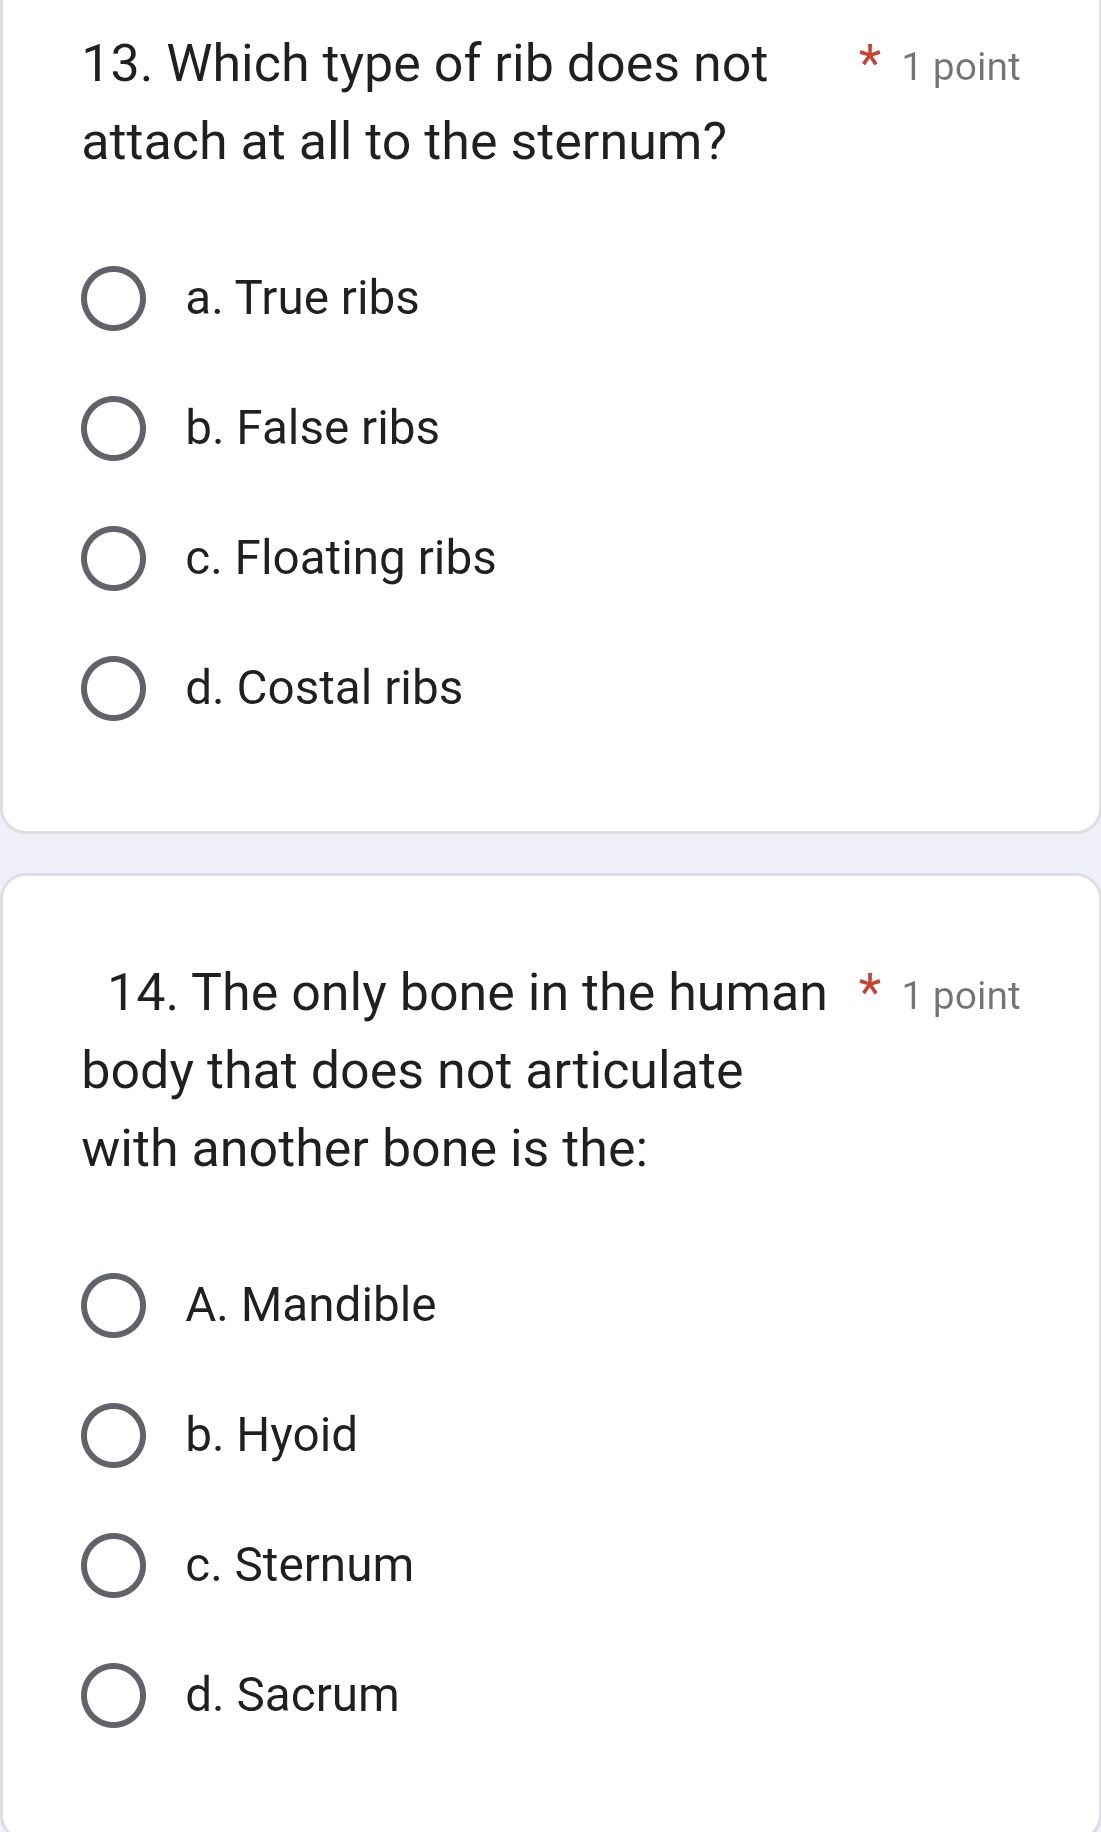This screenshot has height=1832, width=1101.
Task: Click the 1 point label for question 13
Action: (960, 66)
